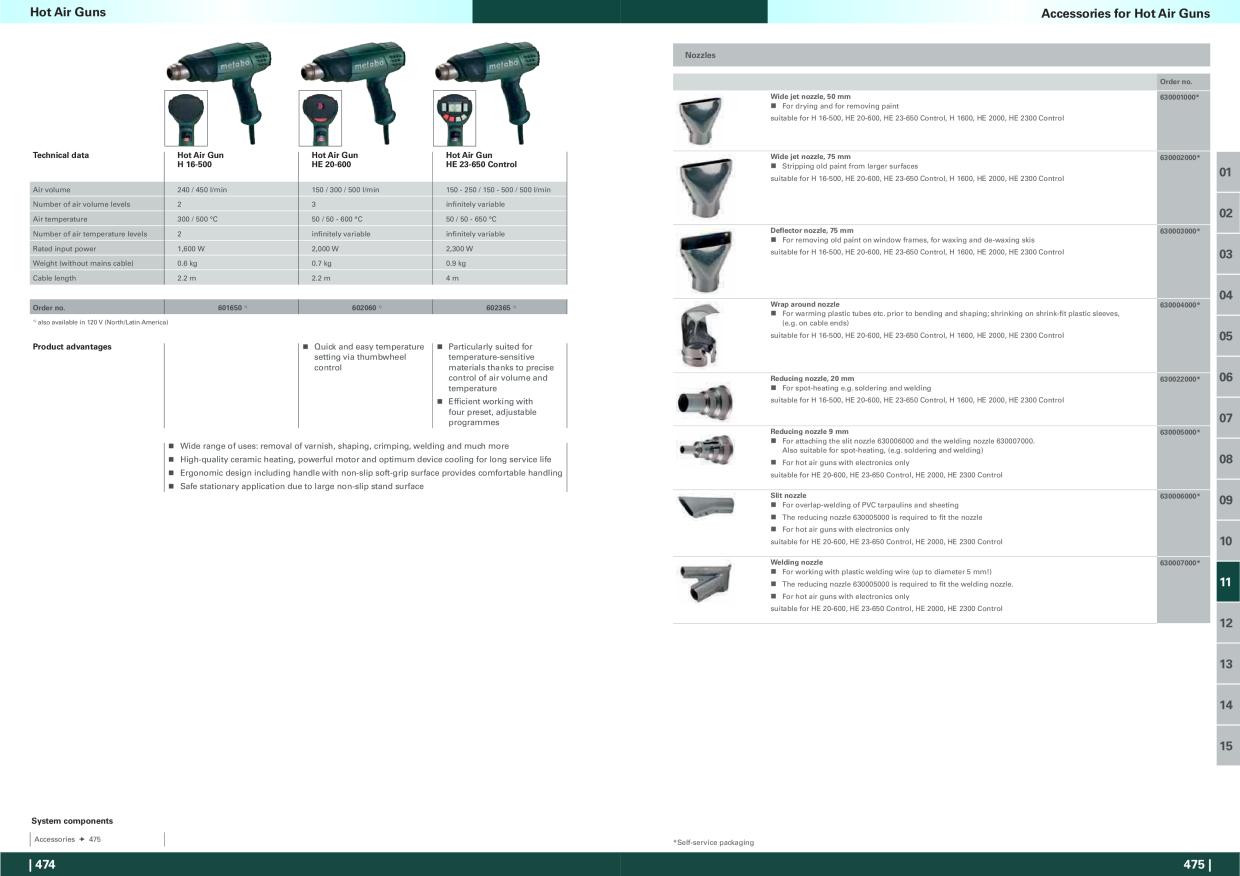The image size is (1240, 876).
Task: Click order number 630002000
Action: [x=1179, y=157]
